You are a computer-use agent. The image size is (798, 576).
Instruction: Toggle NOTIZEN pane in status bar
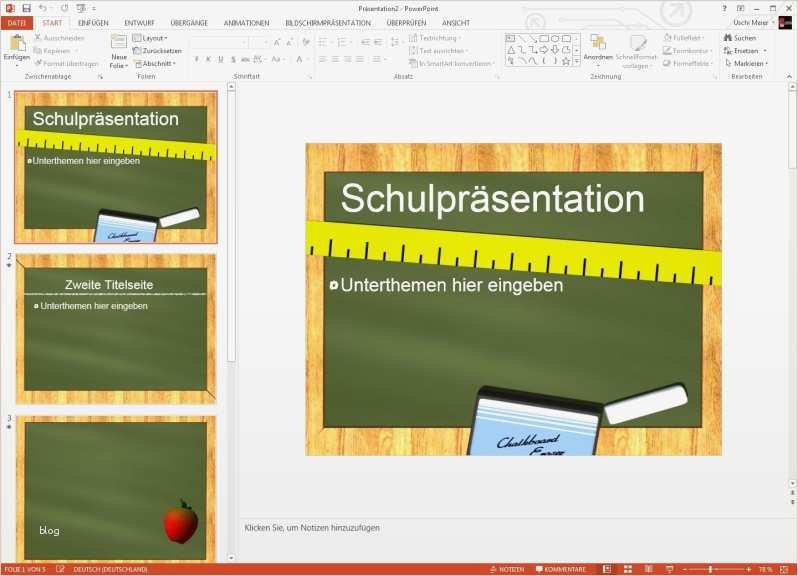(x=507, y=569)
